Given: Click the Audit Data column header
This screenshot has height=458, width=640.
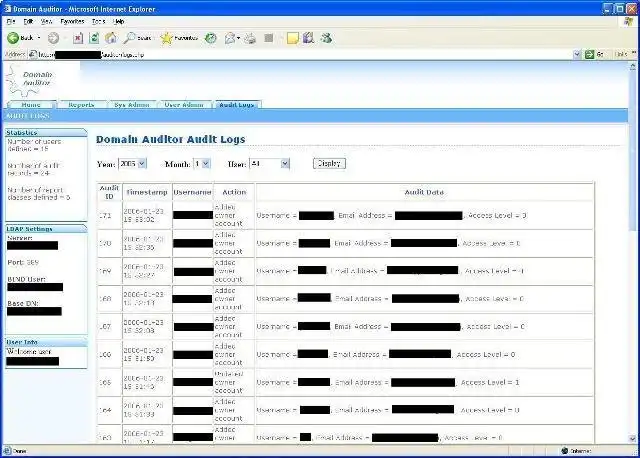Looking at the screenshot, I should 424,192.
